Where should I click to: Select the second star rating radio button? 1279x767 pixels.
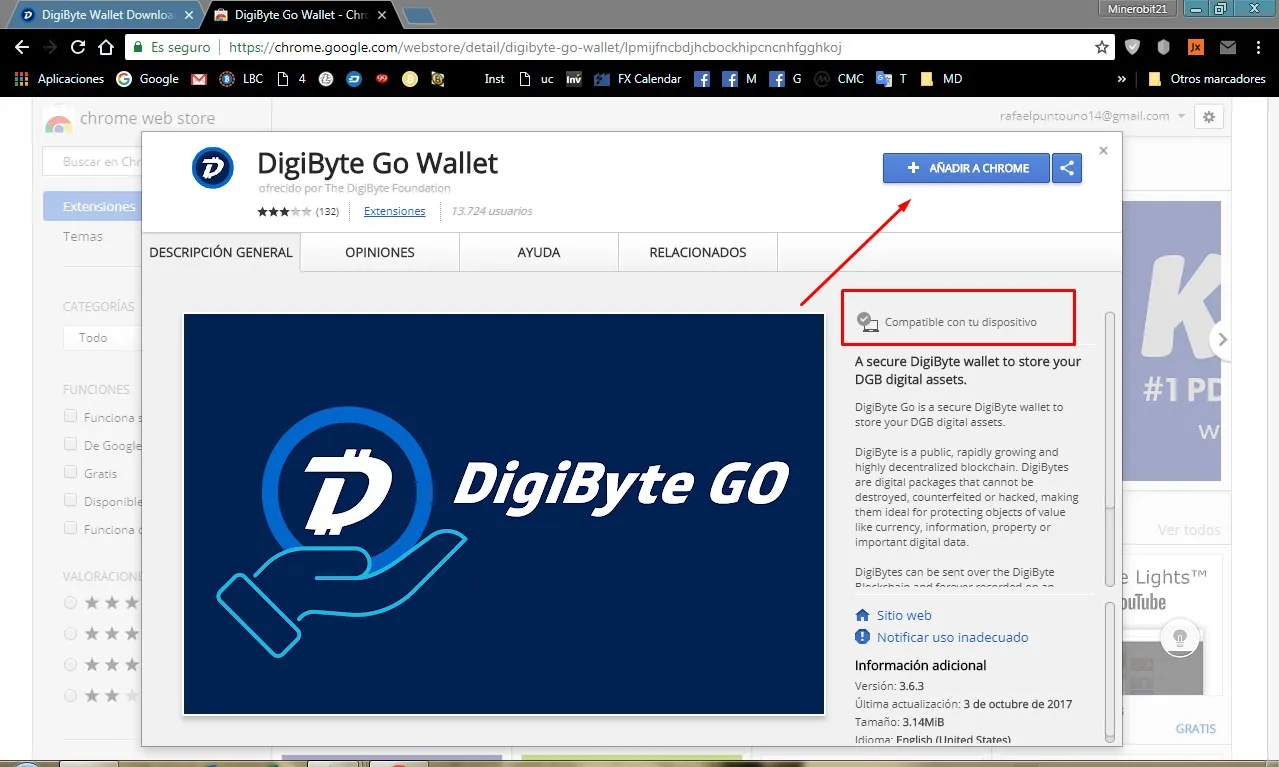click(70, 634)
